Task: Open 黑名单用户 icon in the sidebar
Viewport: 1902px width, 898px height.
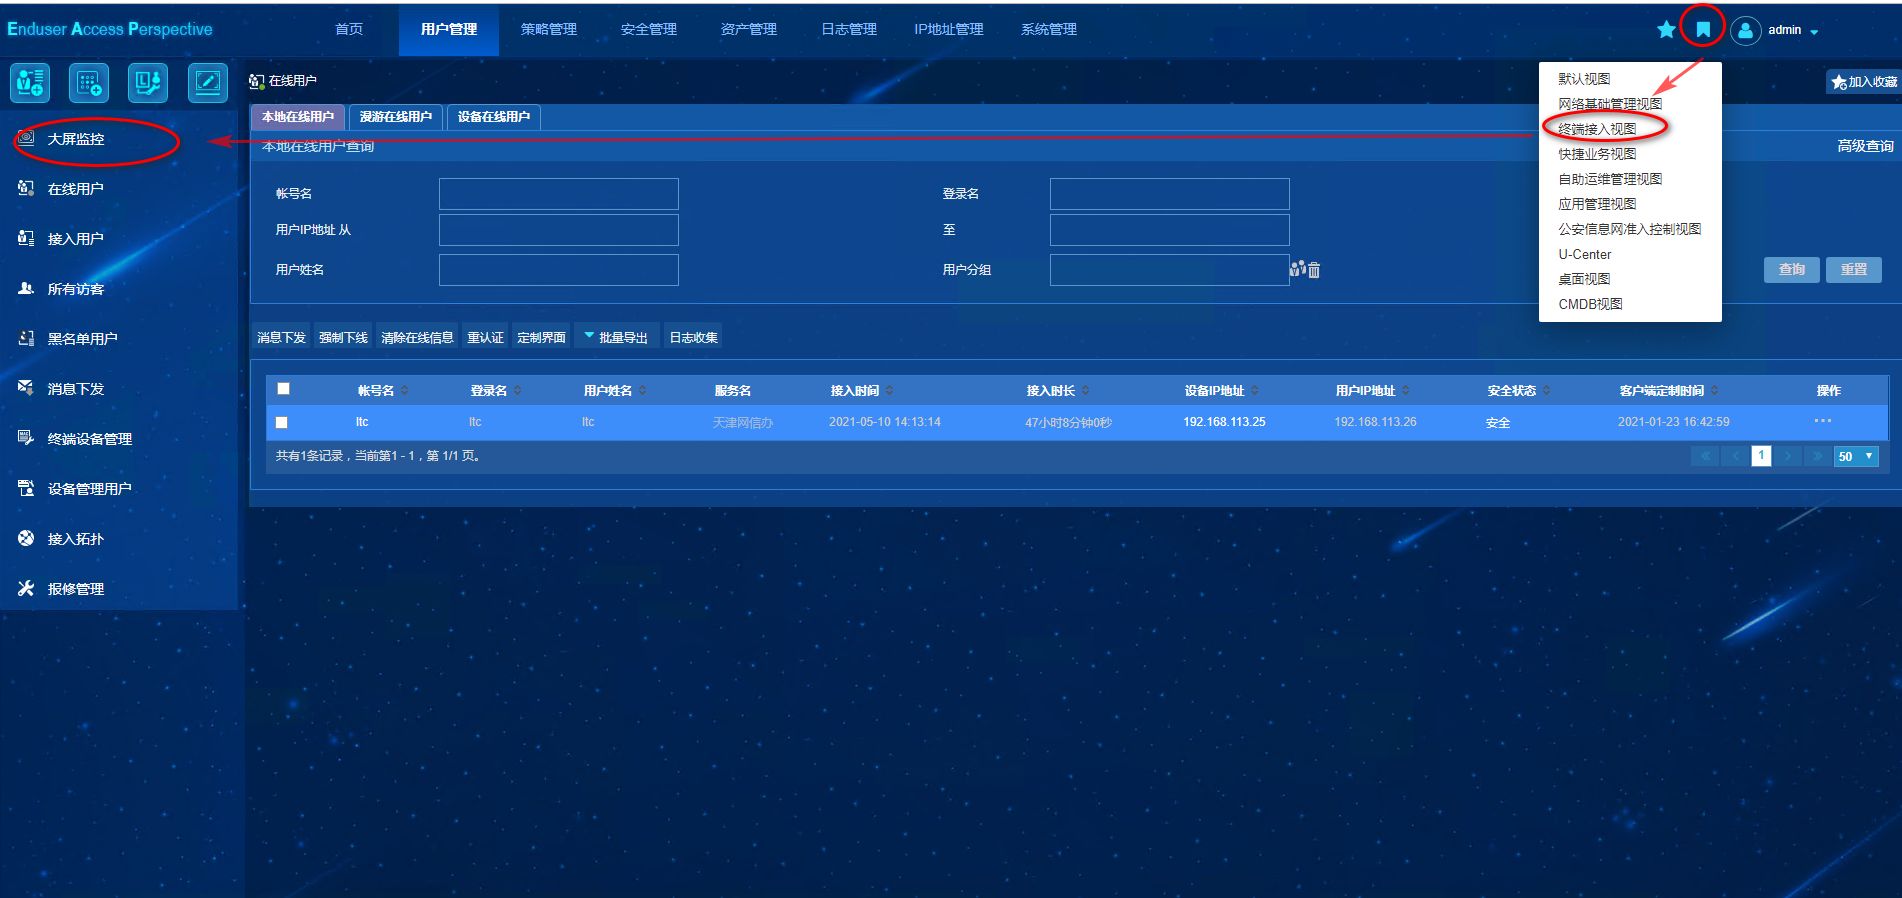Action: click(27, 338)
